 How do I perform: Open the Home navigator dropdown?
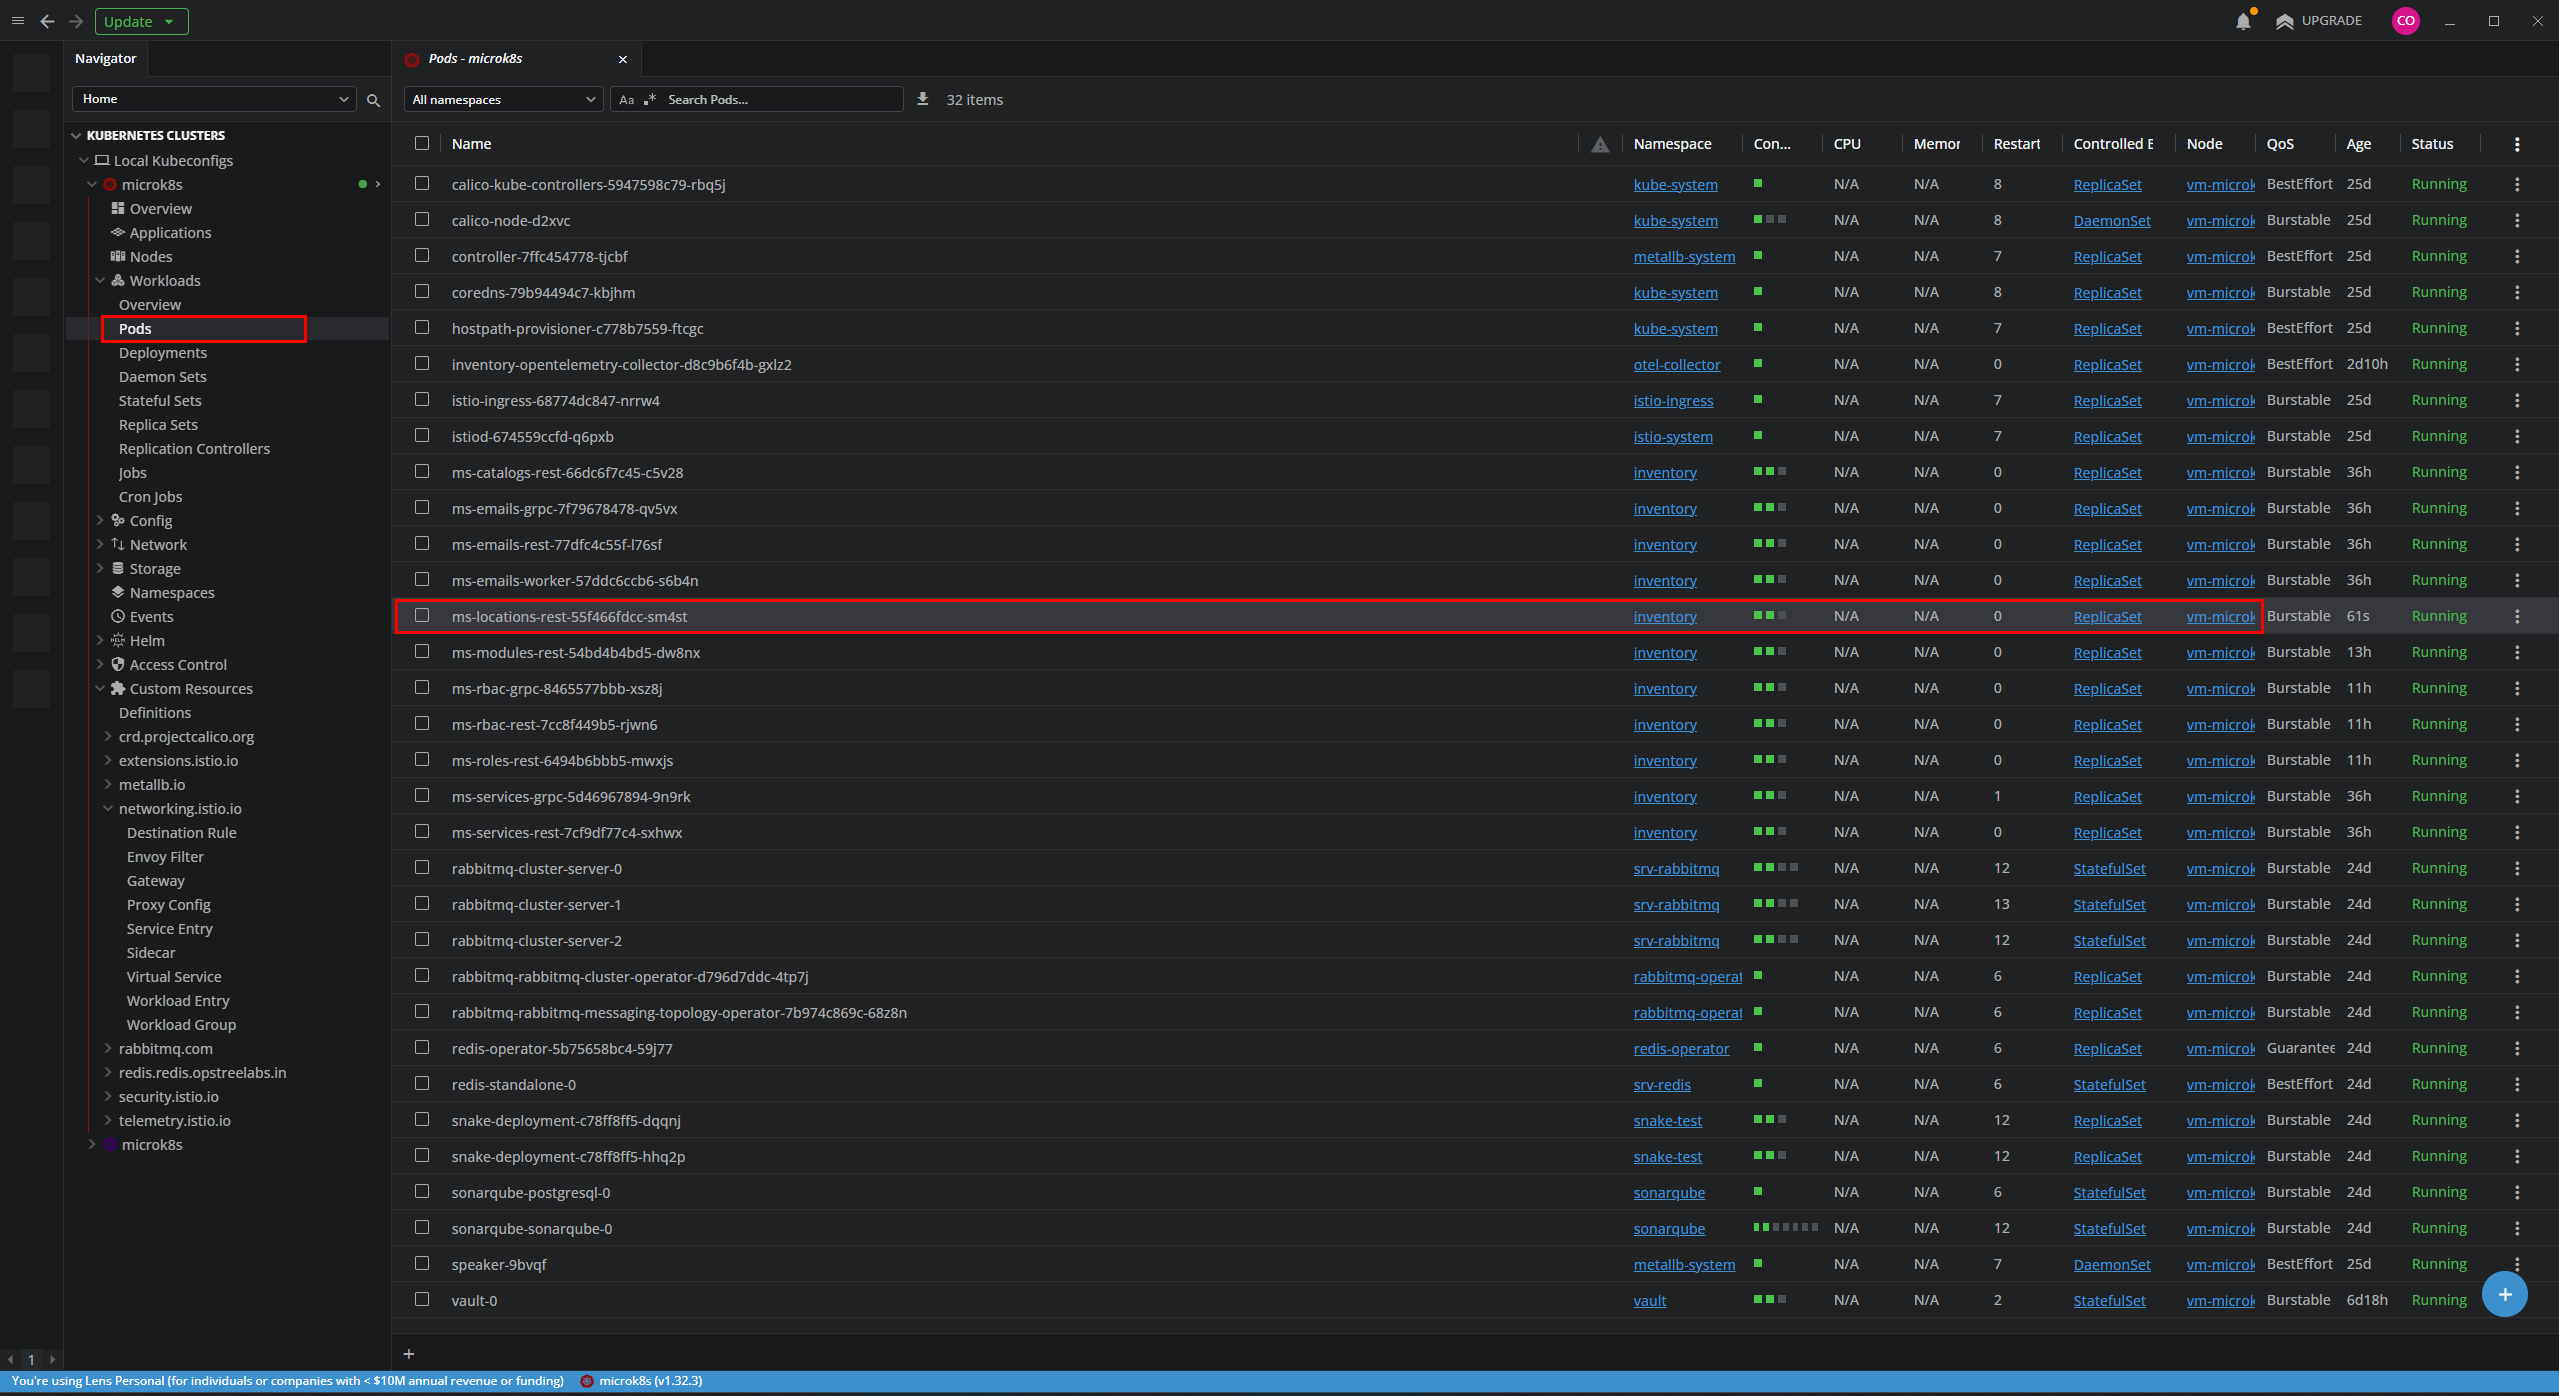pyautogui.click(x=214, y=99)
